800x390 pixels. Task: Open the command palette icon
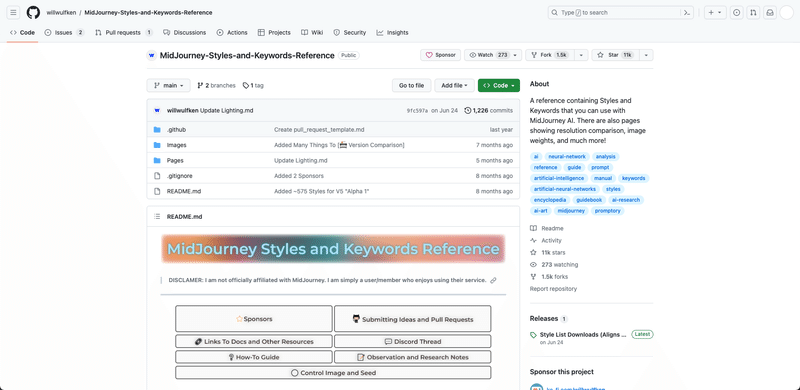tap(687, 13)
